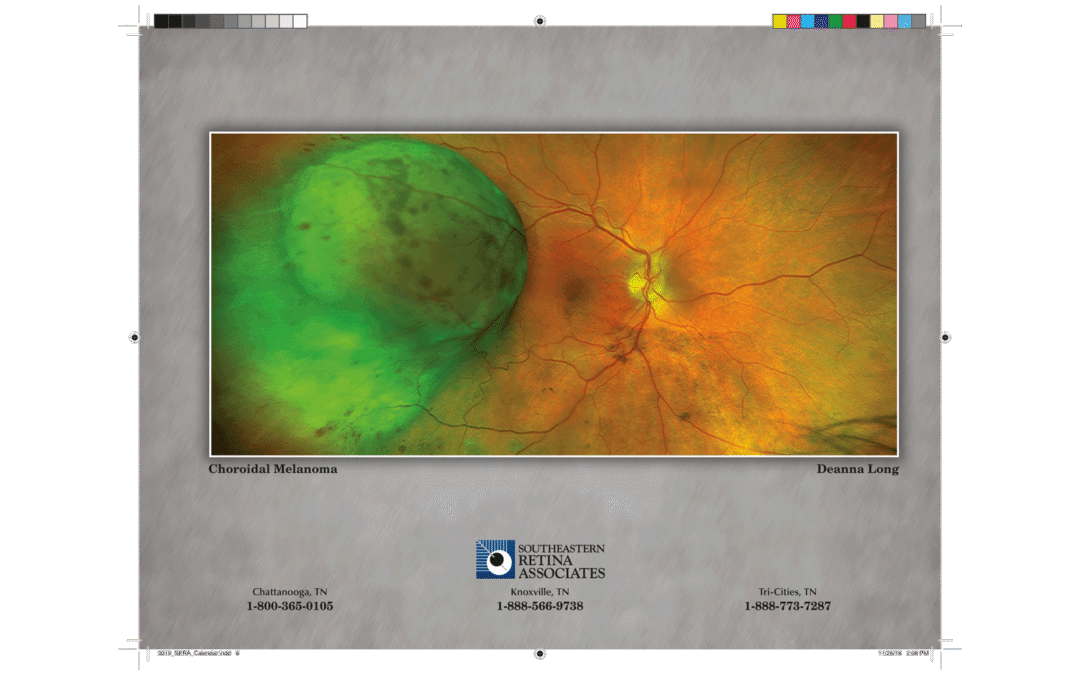Click the Knoxville phone number 1-888-566-9738

tap(540, 606)
